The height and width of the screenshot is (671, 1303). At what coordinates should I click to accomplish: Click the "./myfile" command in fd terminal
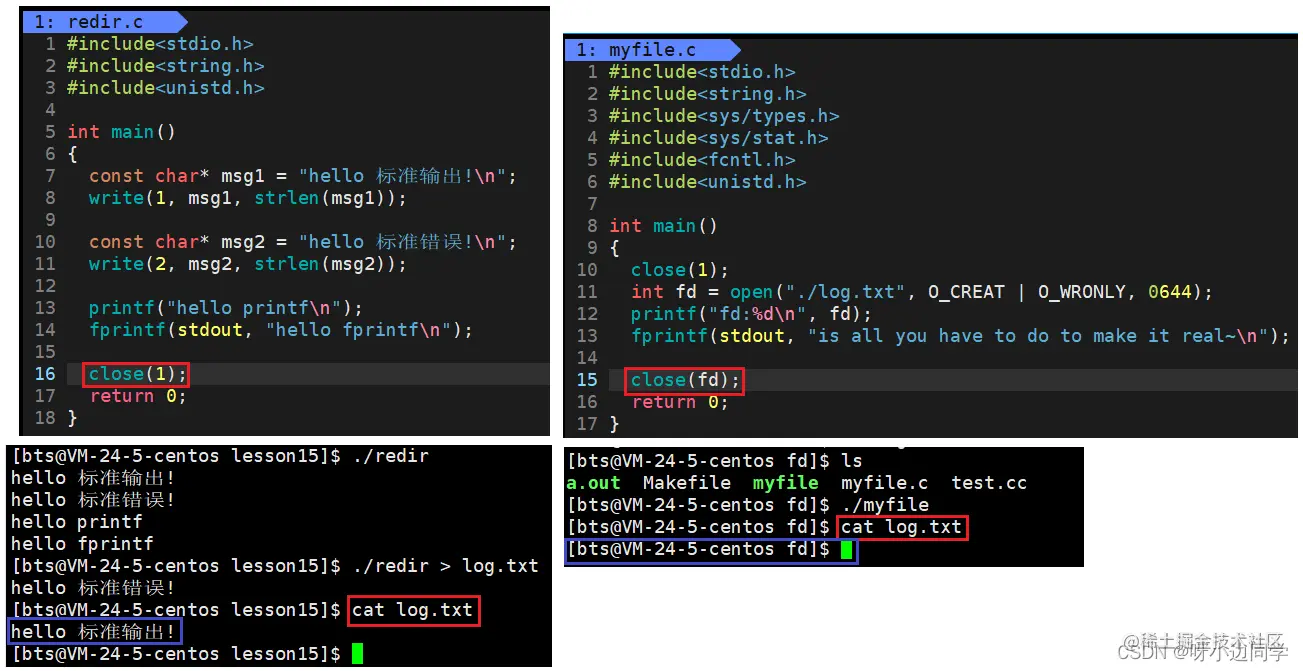[x=885, y=505]
